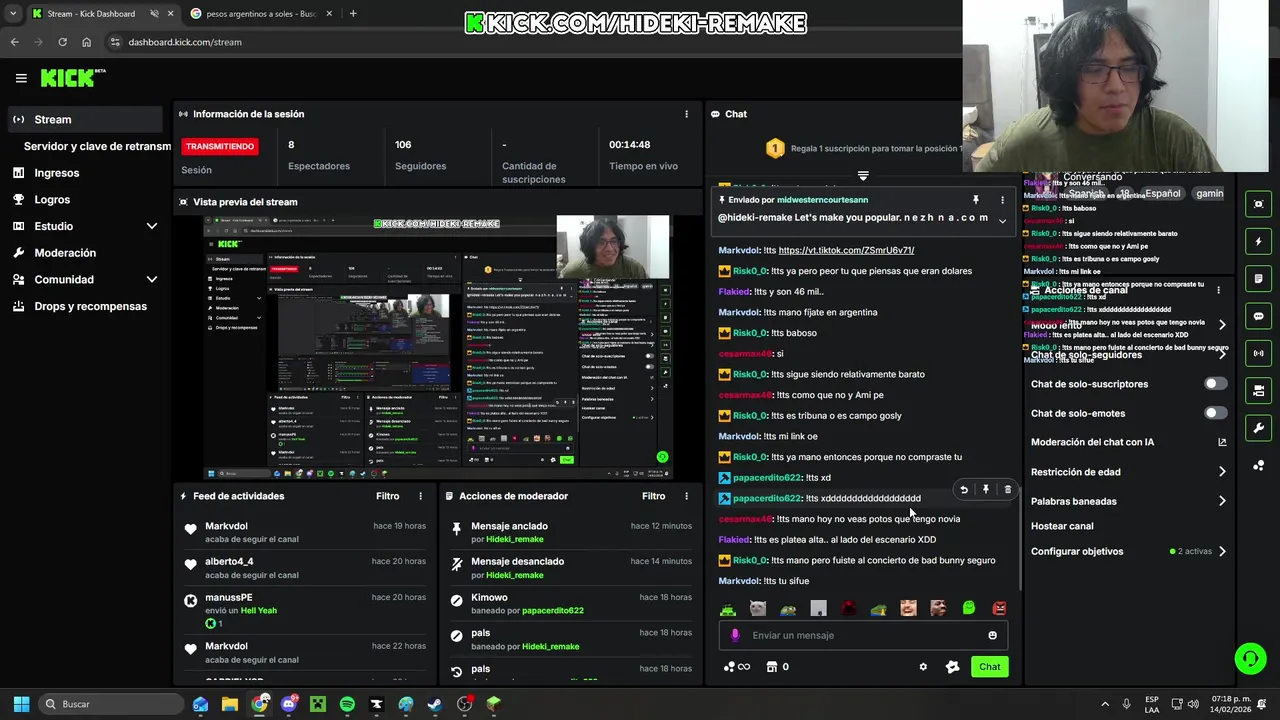The width and height of the screenshot is (1280, 720).
Task: Open options for Acciones de canal
Action: pos(1218,290)
